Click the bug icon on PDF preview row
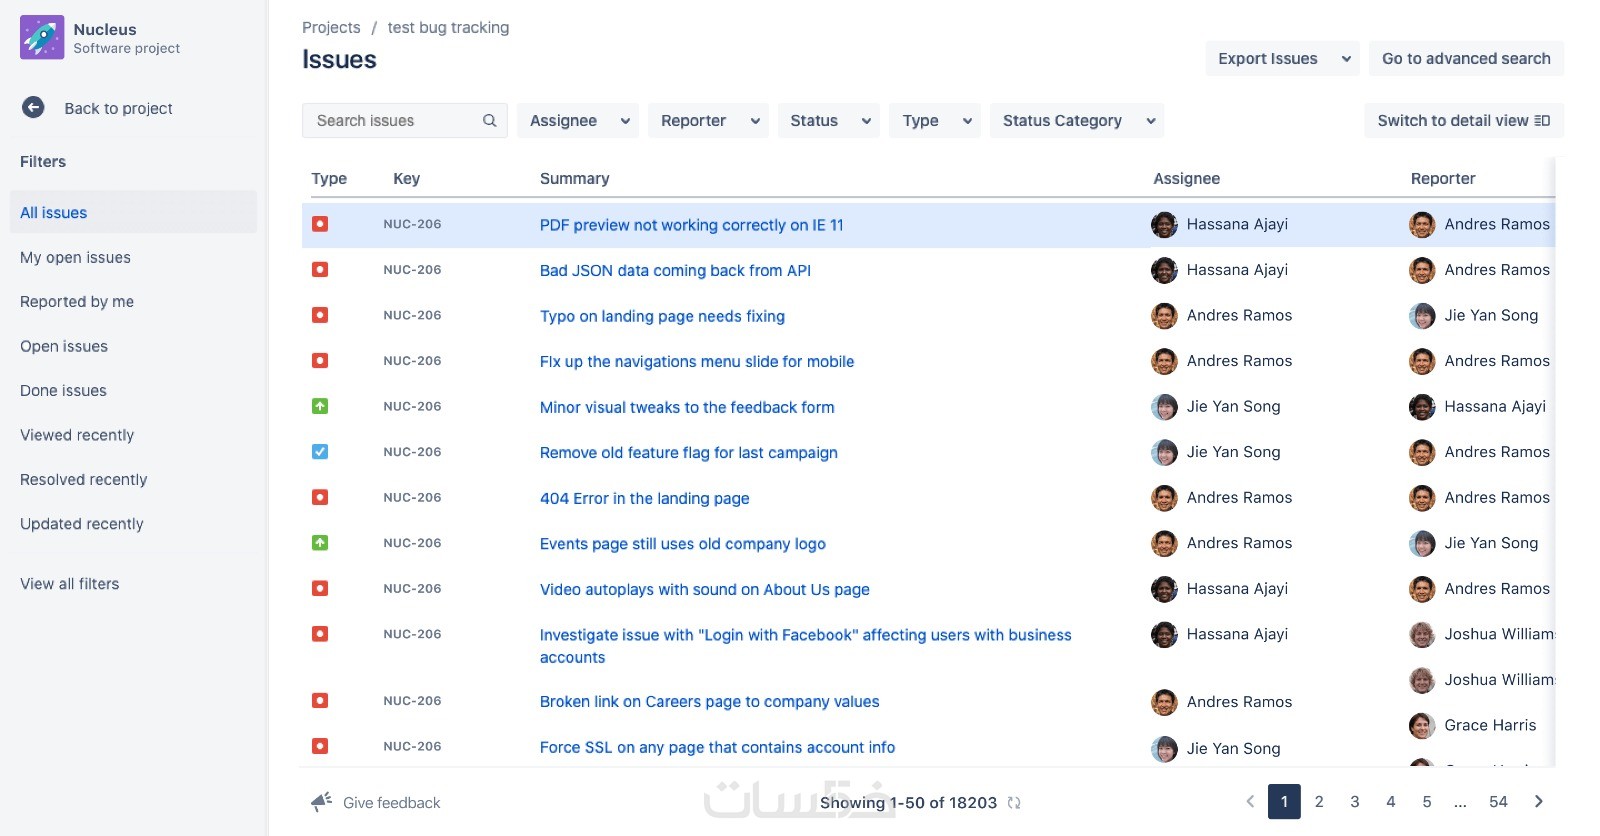 pos(320,224)
